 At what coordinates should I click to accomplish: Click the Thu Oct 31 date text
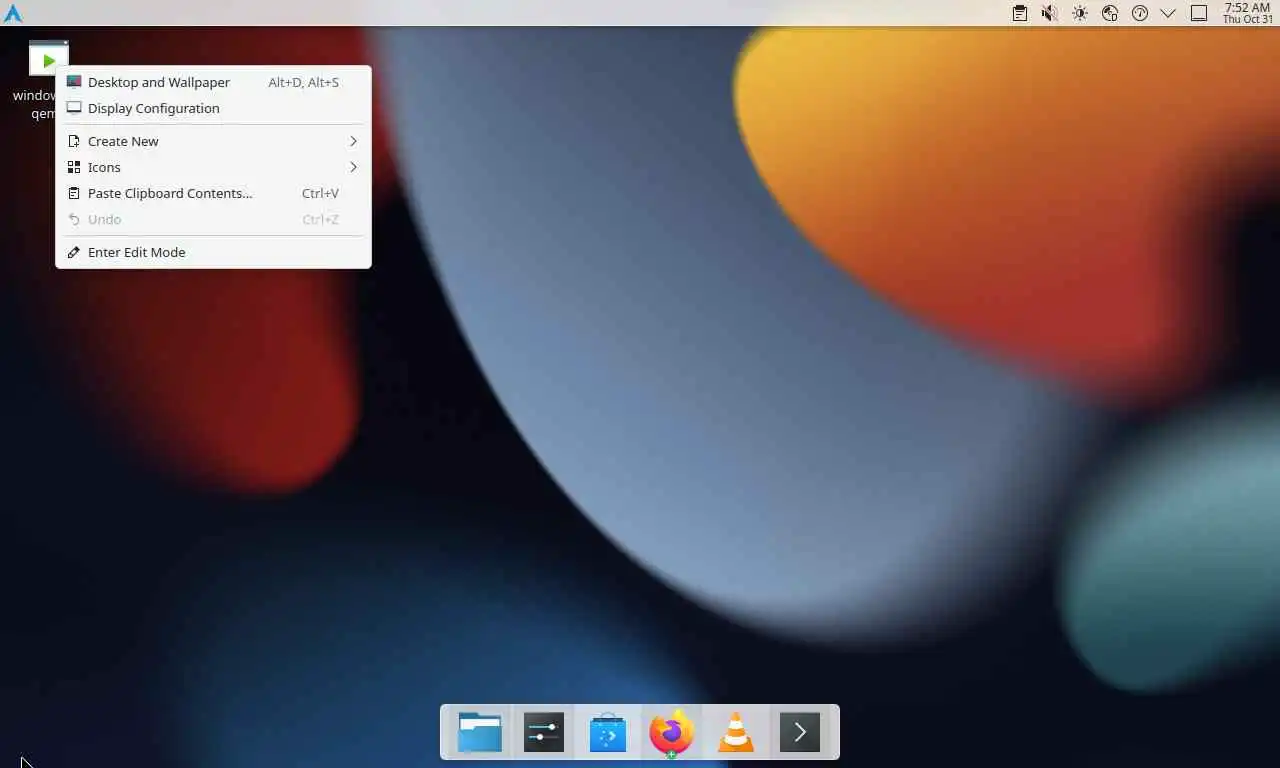tap(1247, 20)
